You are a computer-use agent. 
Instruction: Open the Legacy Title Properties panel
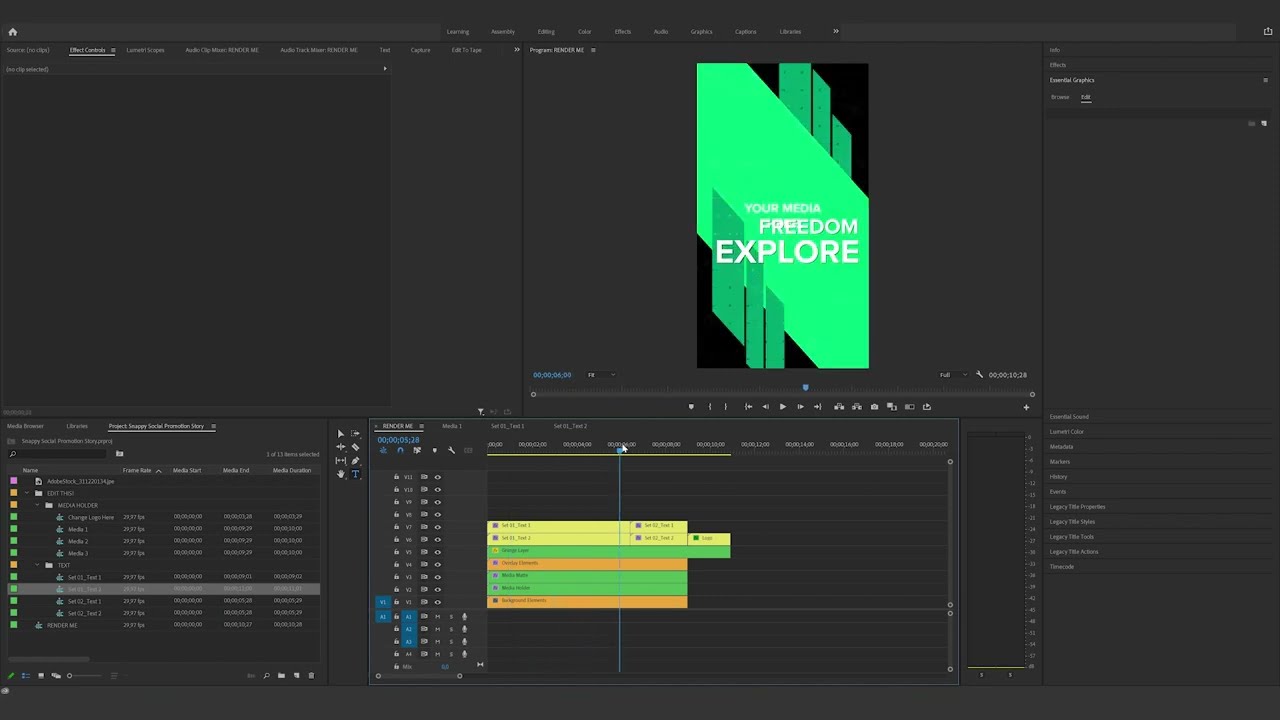point(1077,507)
